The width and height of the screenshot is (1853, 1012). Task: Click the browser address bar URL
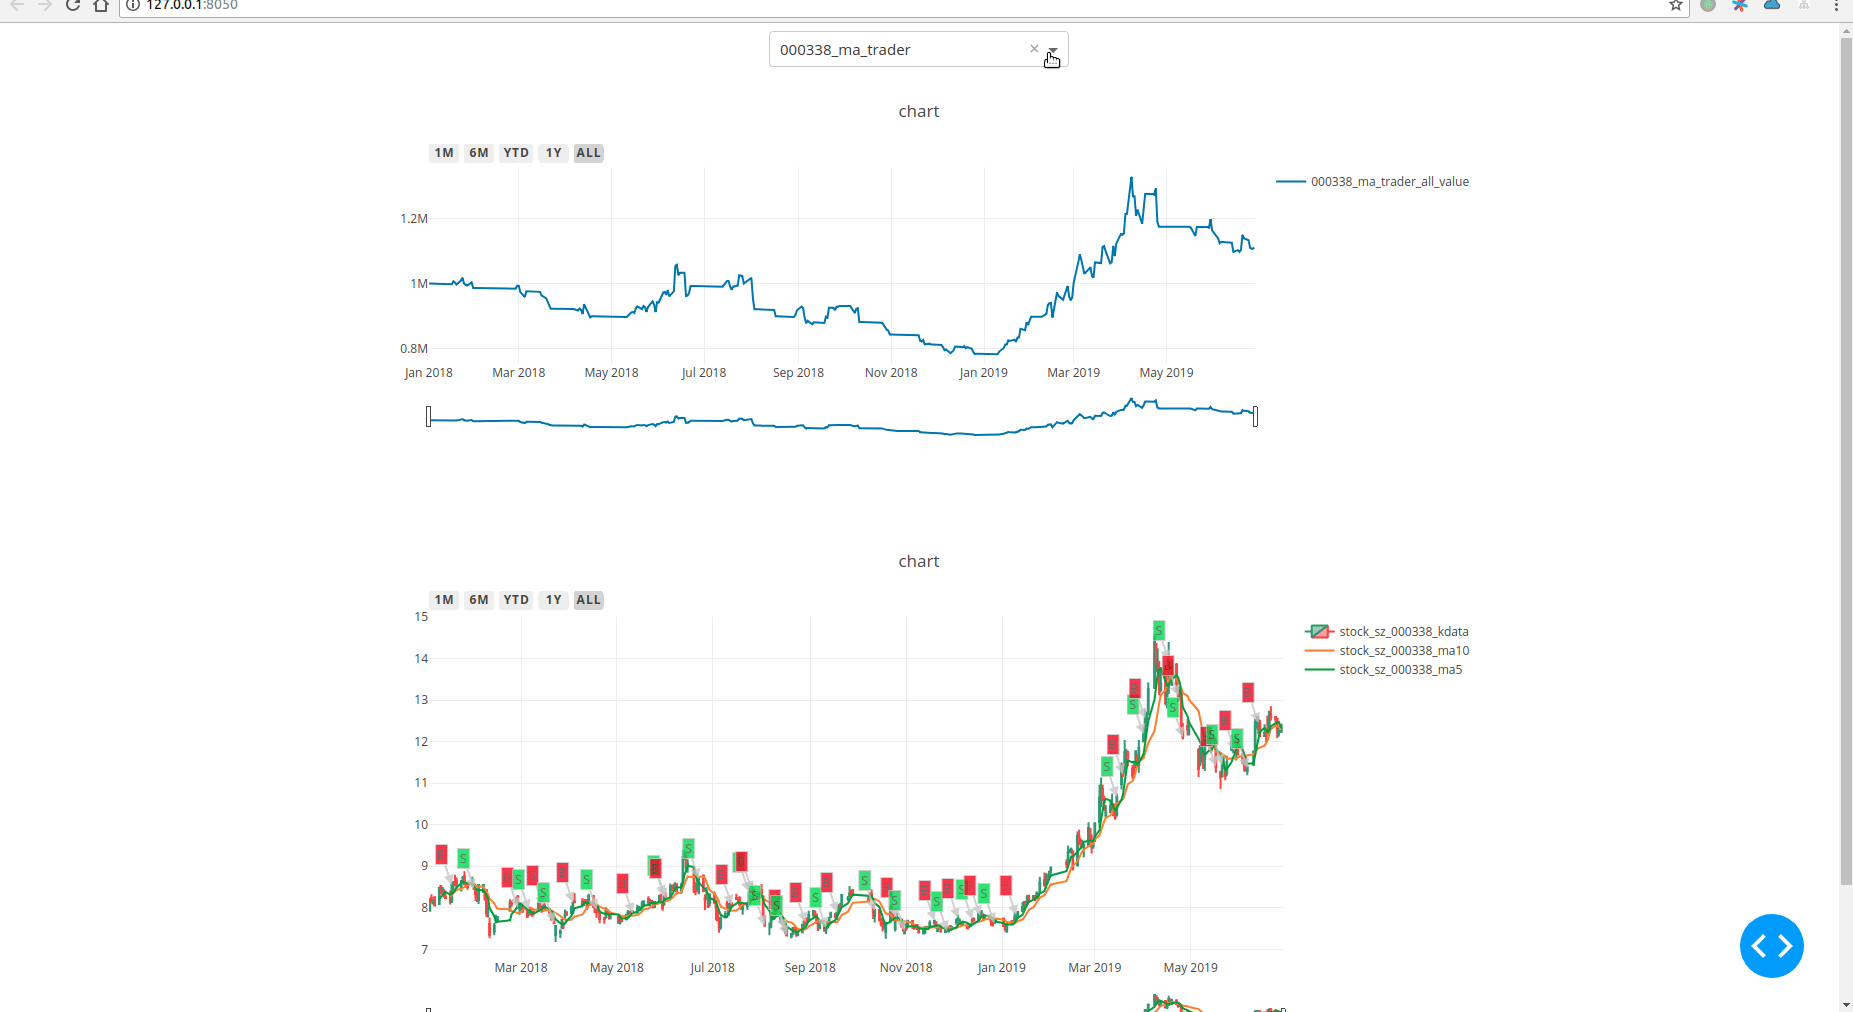192,6
